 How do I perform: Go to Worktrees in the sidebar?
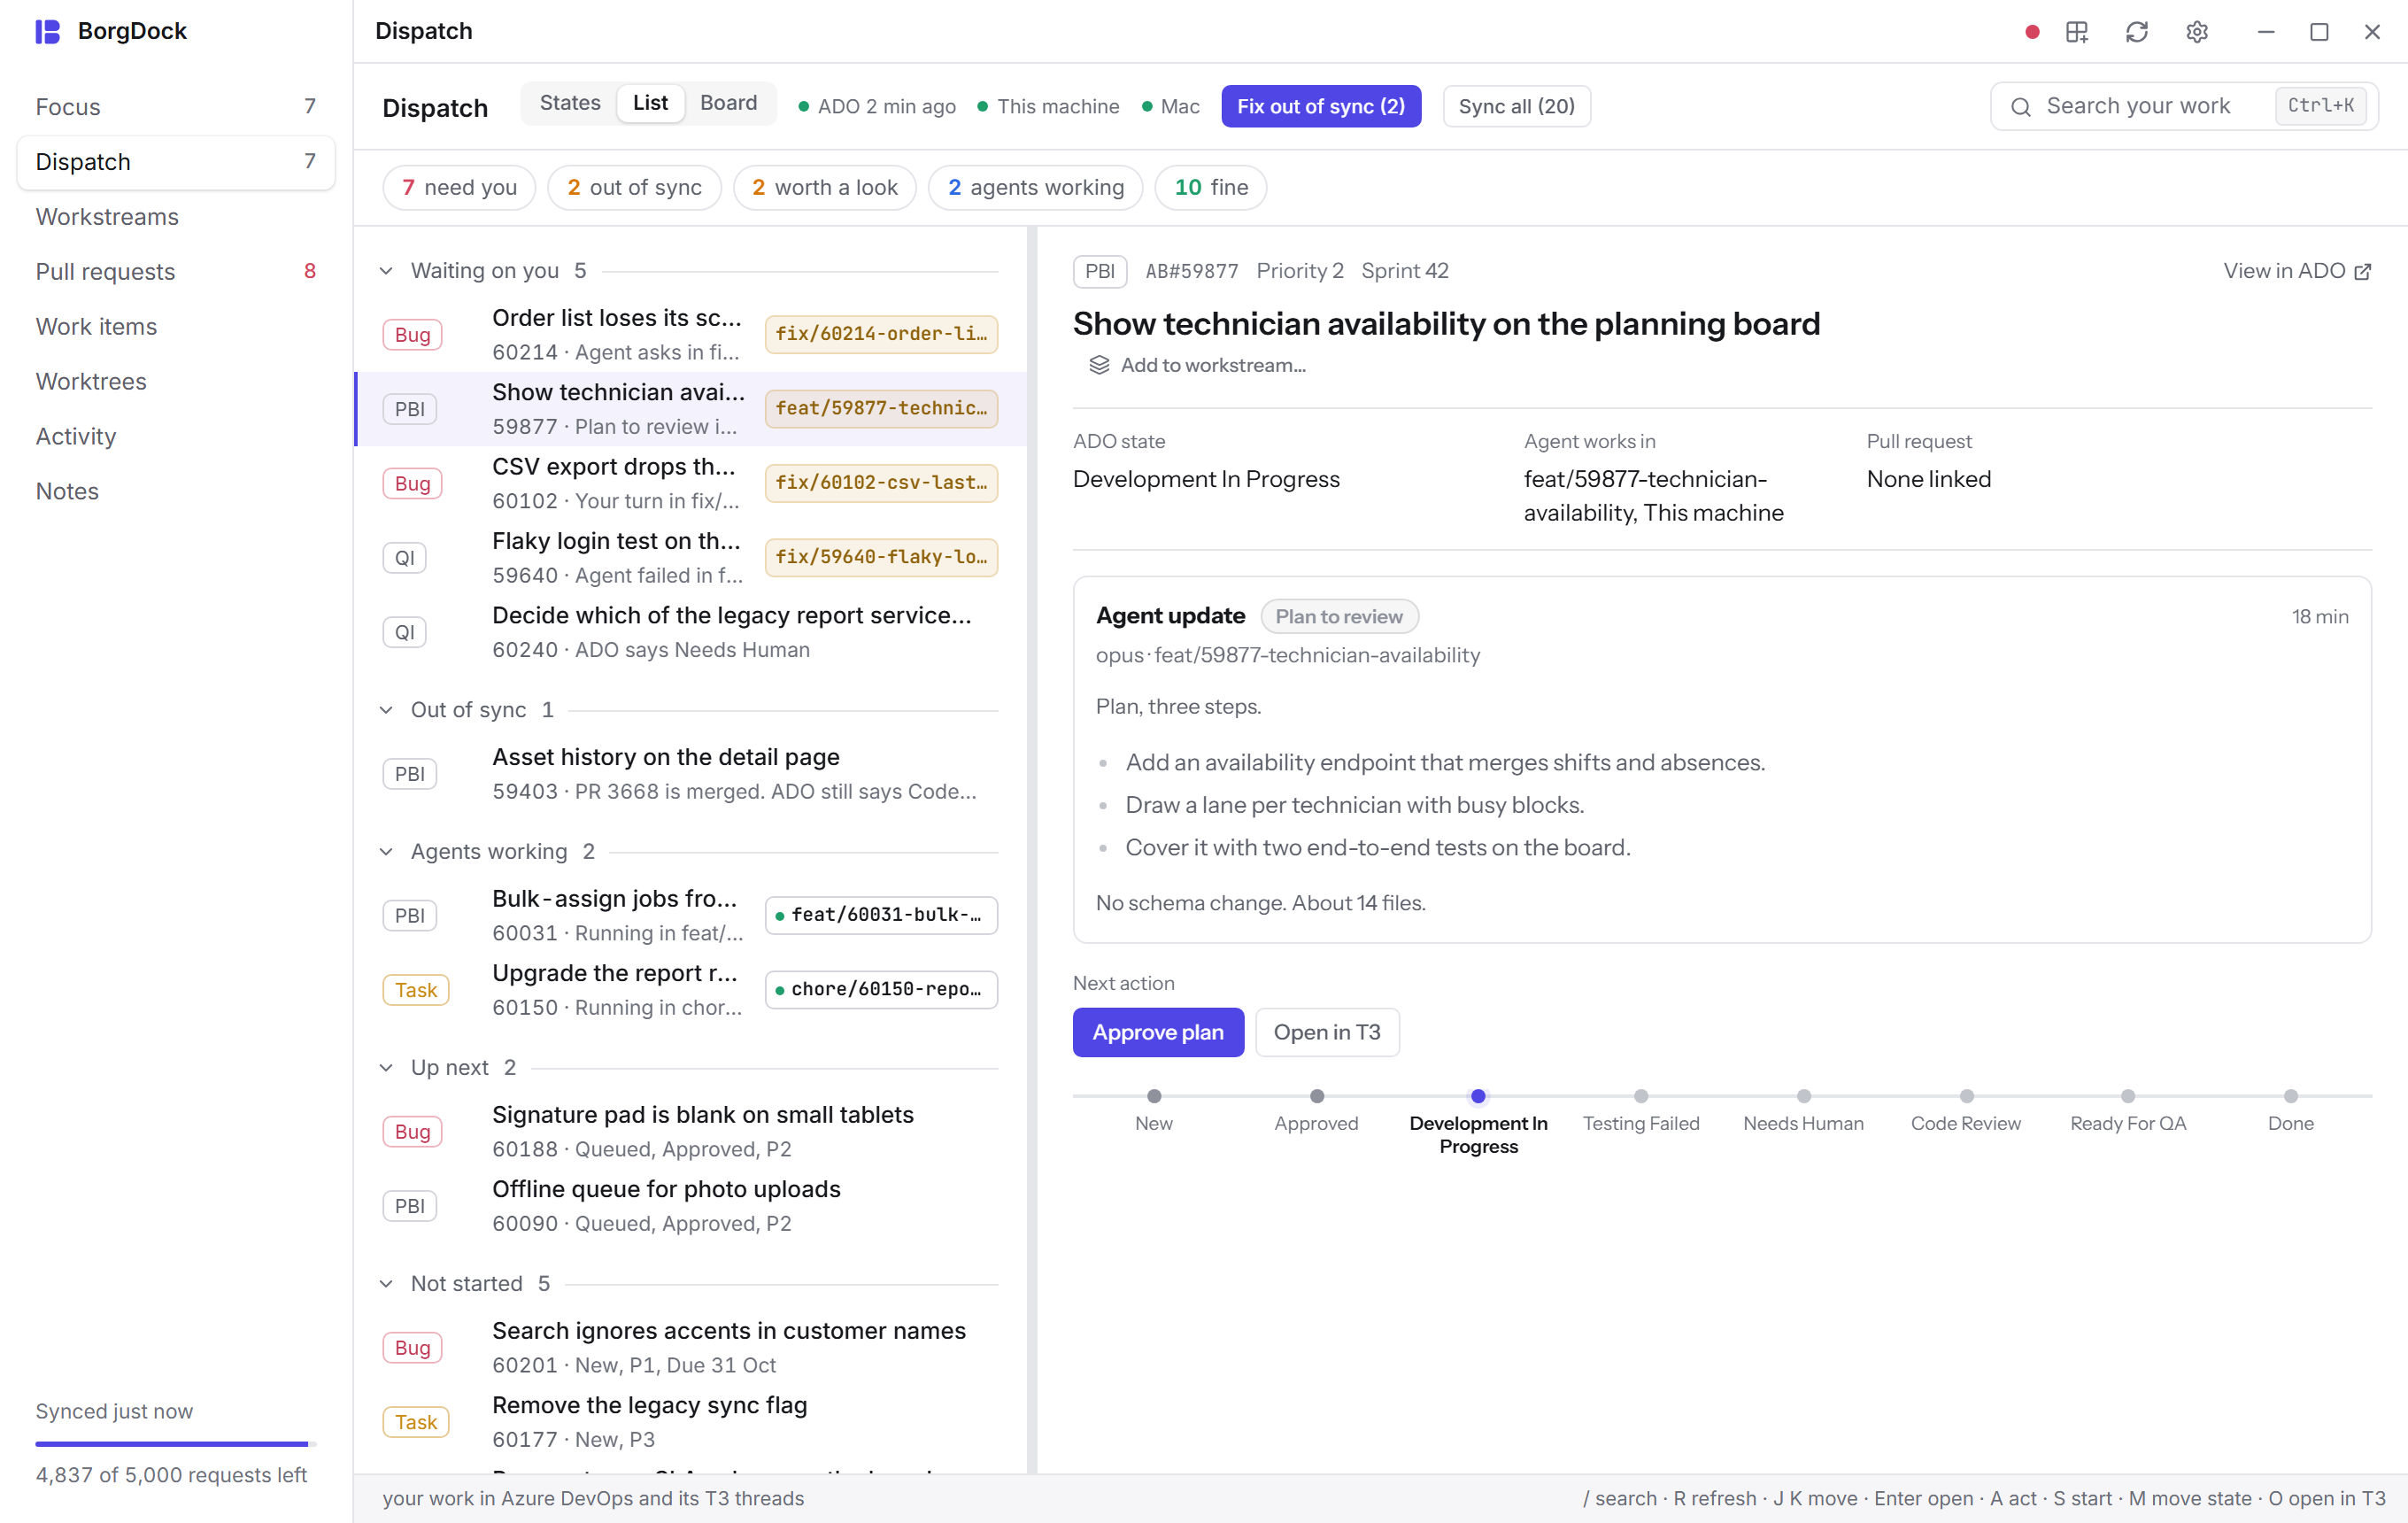[176, 382]
